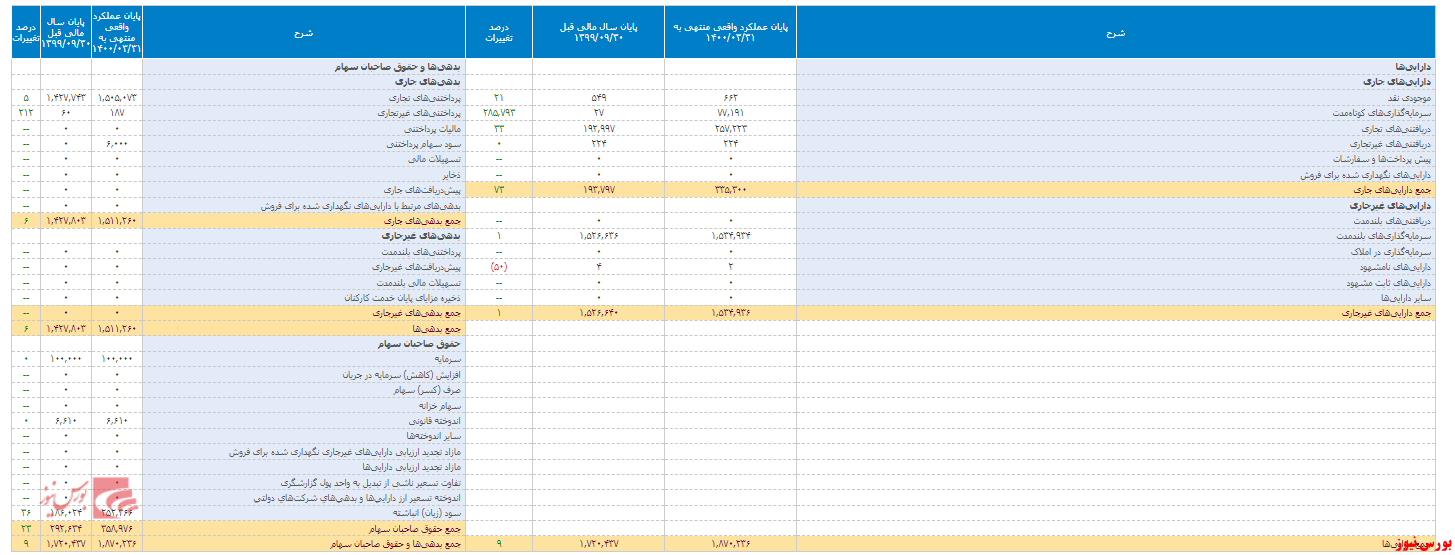1455x555 pixels.
Task: Click the red (۵۰) percent change value
Action: [500, 267]
